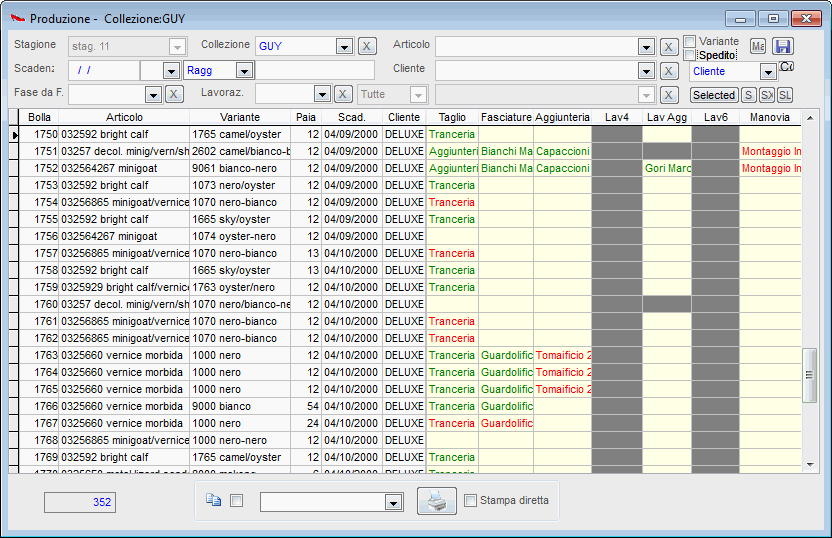The image size is (832, 538).
Task: Click the 352 count field
Action: click(80, 502)
